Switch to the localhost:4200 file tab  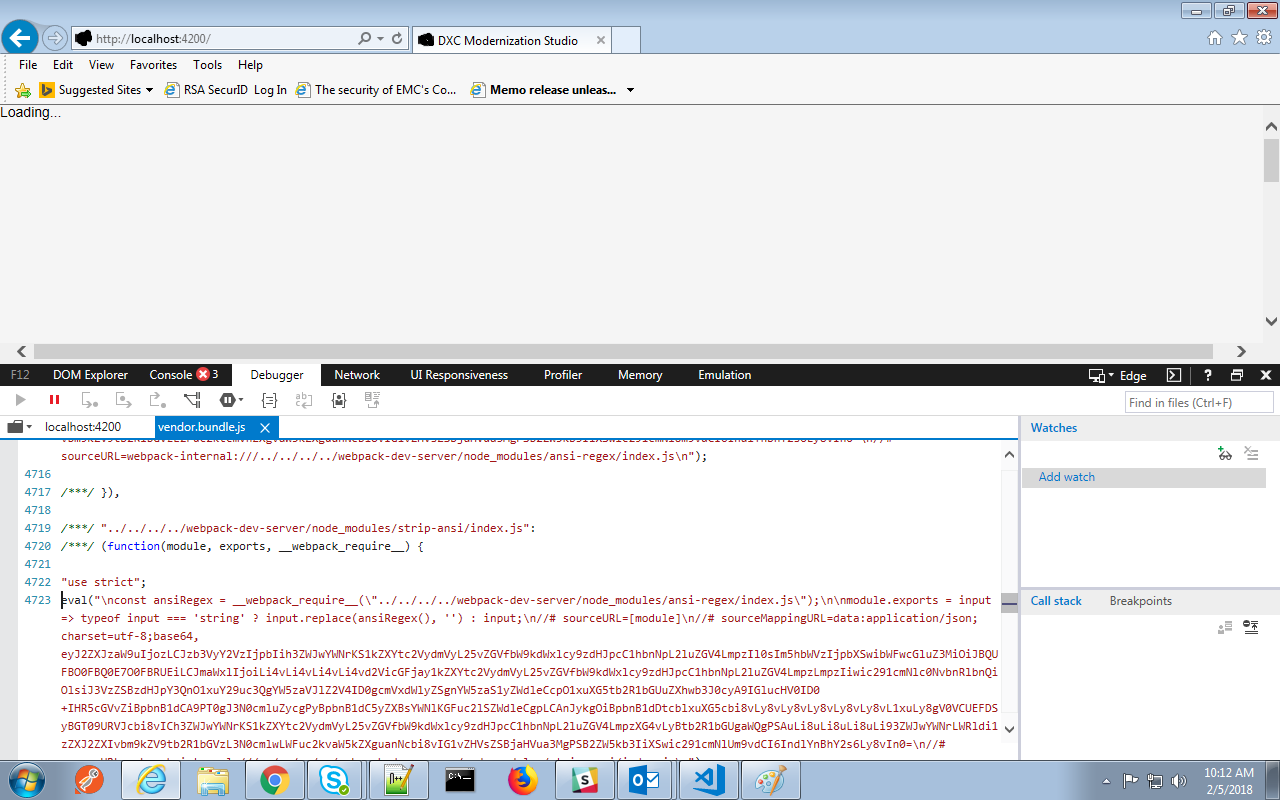click(83, 427)
